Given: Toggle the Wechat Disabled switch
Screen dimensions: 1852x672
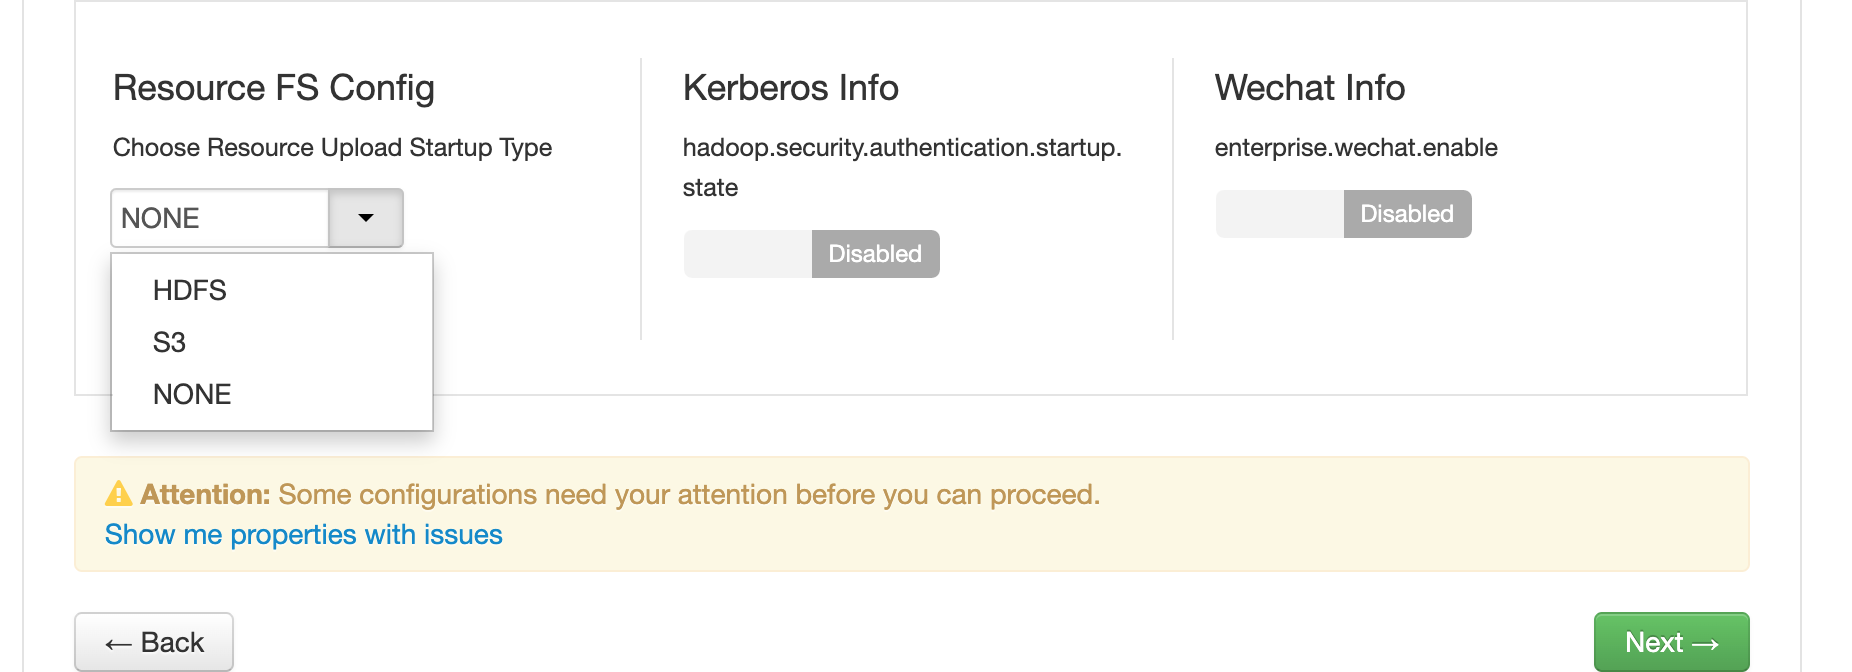Looking at the screenshot, I should coord(1407,214).
